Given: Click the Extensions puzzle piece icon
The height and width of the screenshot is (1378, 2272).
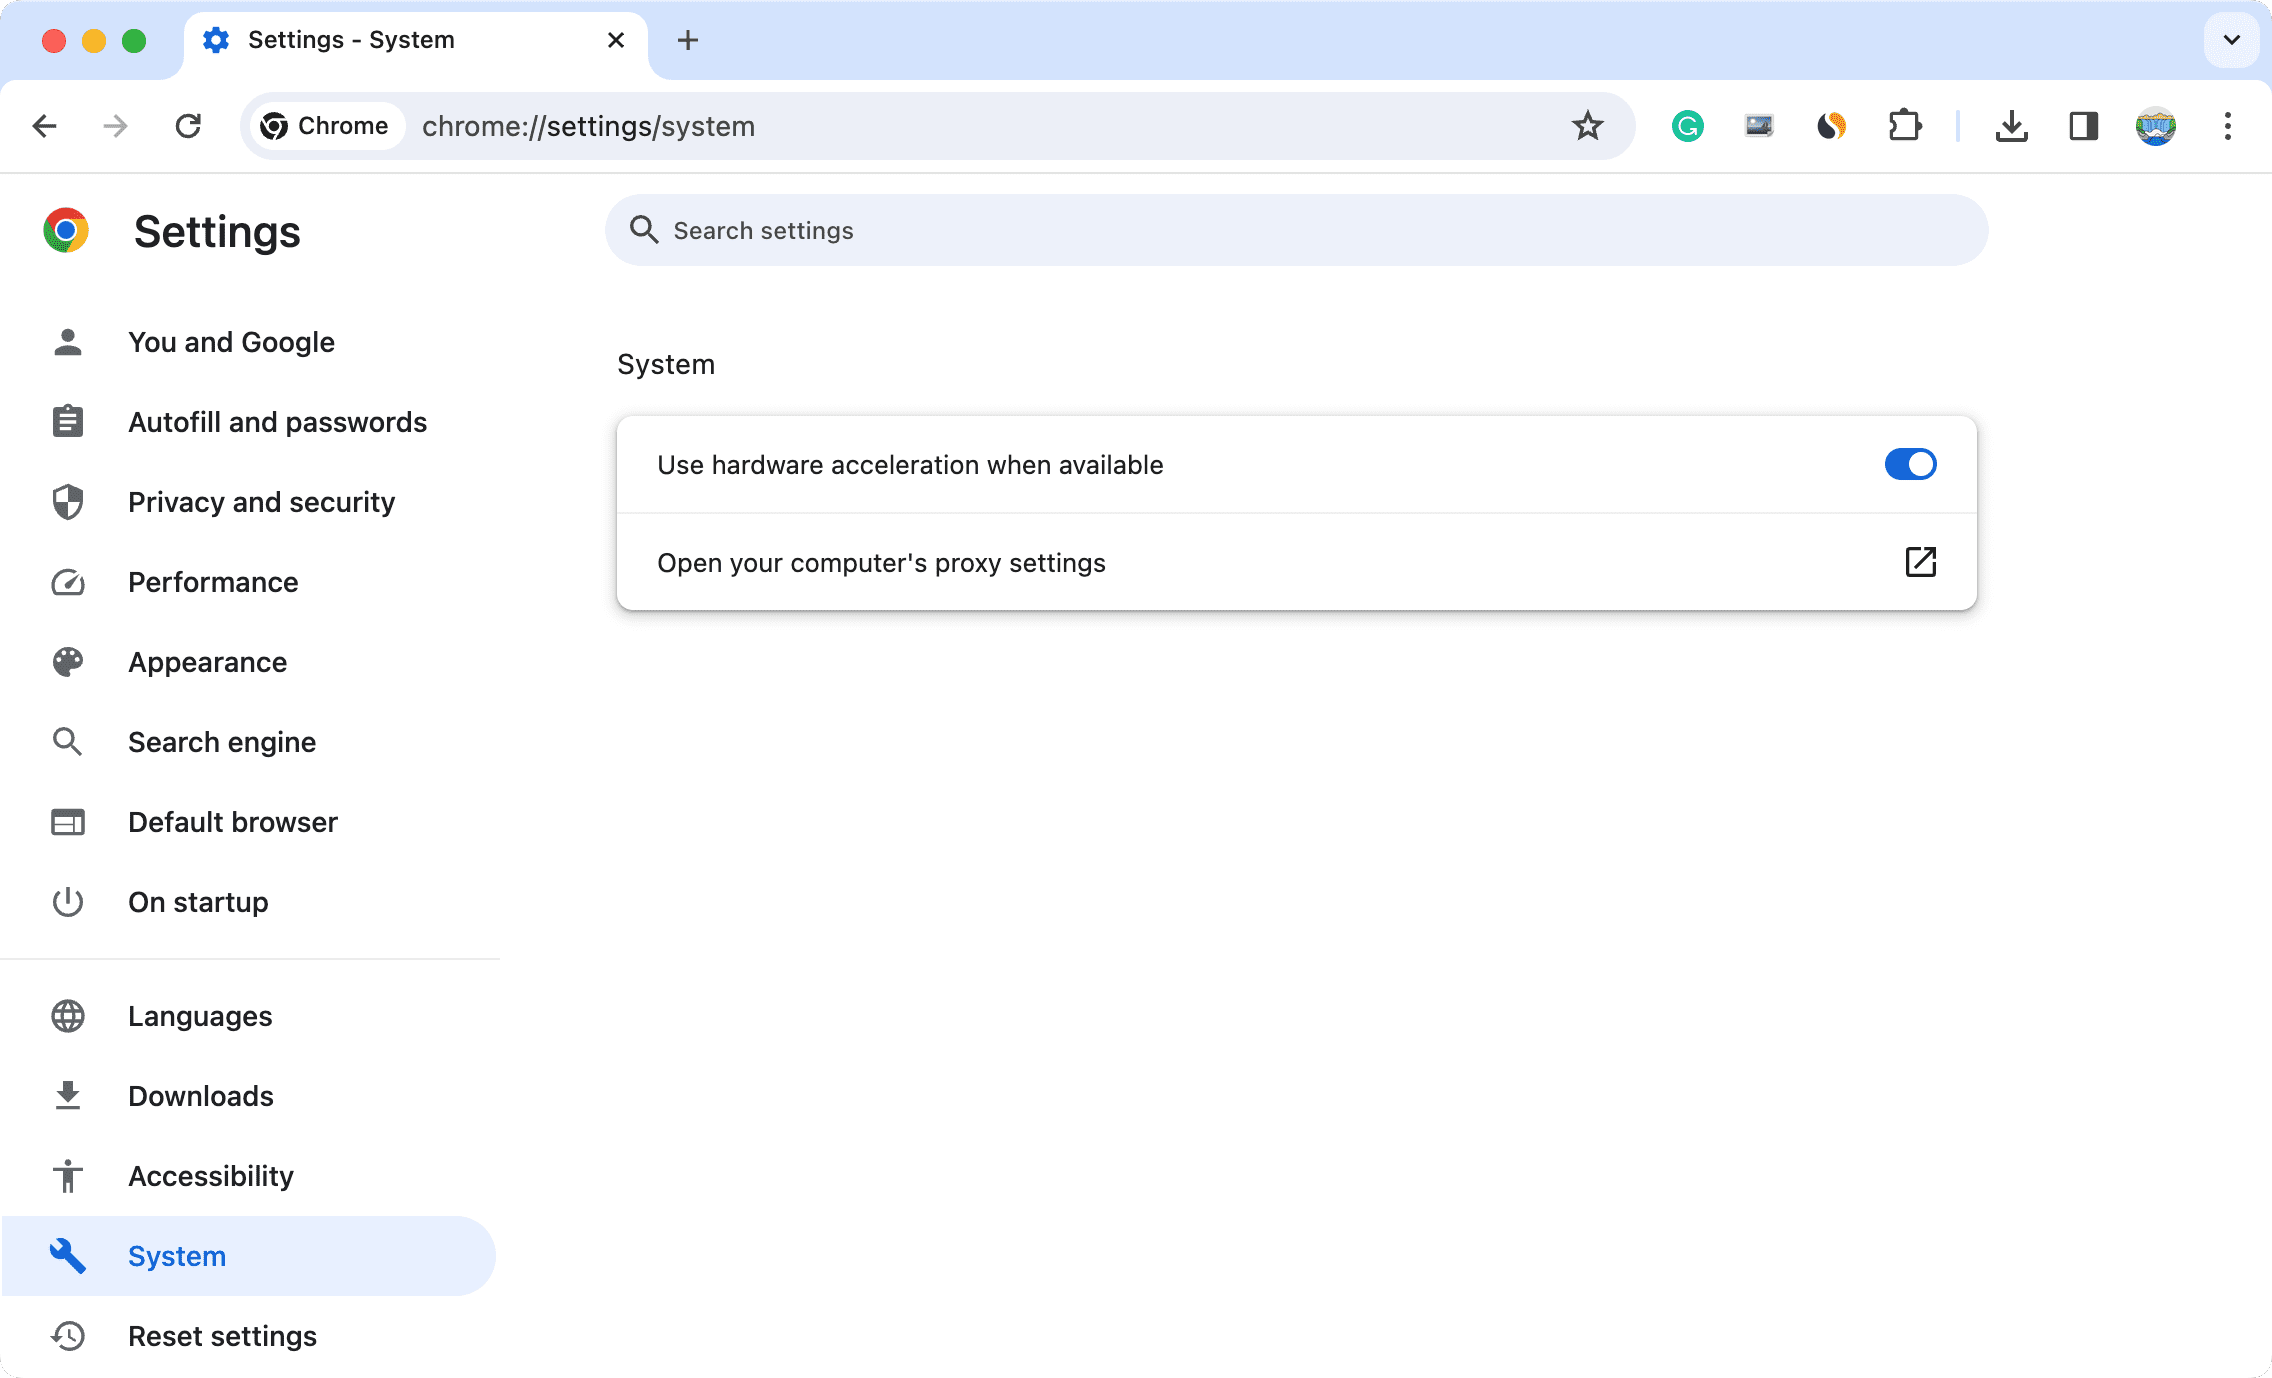Looking at the screenshot, I should tap(1904, 126).
